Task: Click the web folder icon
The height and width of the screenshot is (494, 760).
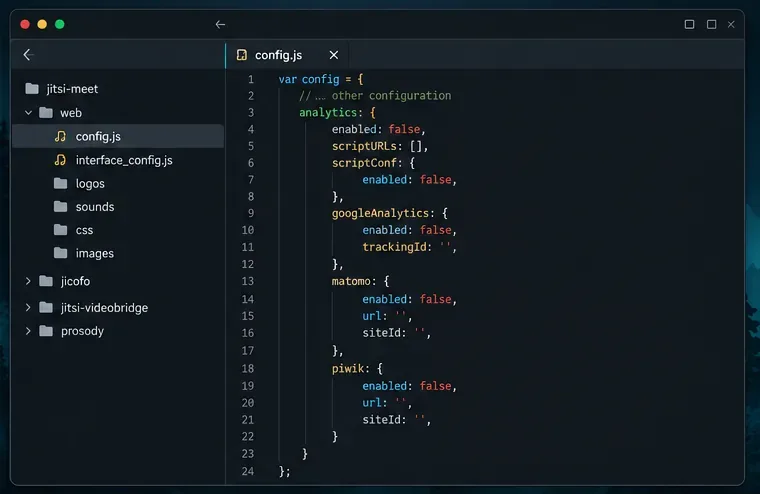Action: coord(46,112)
